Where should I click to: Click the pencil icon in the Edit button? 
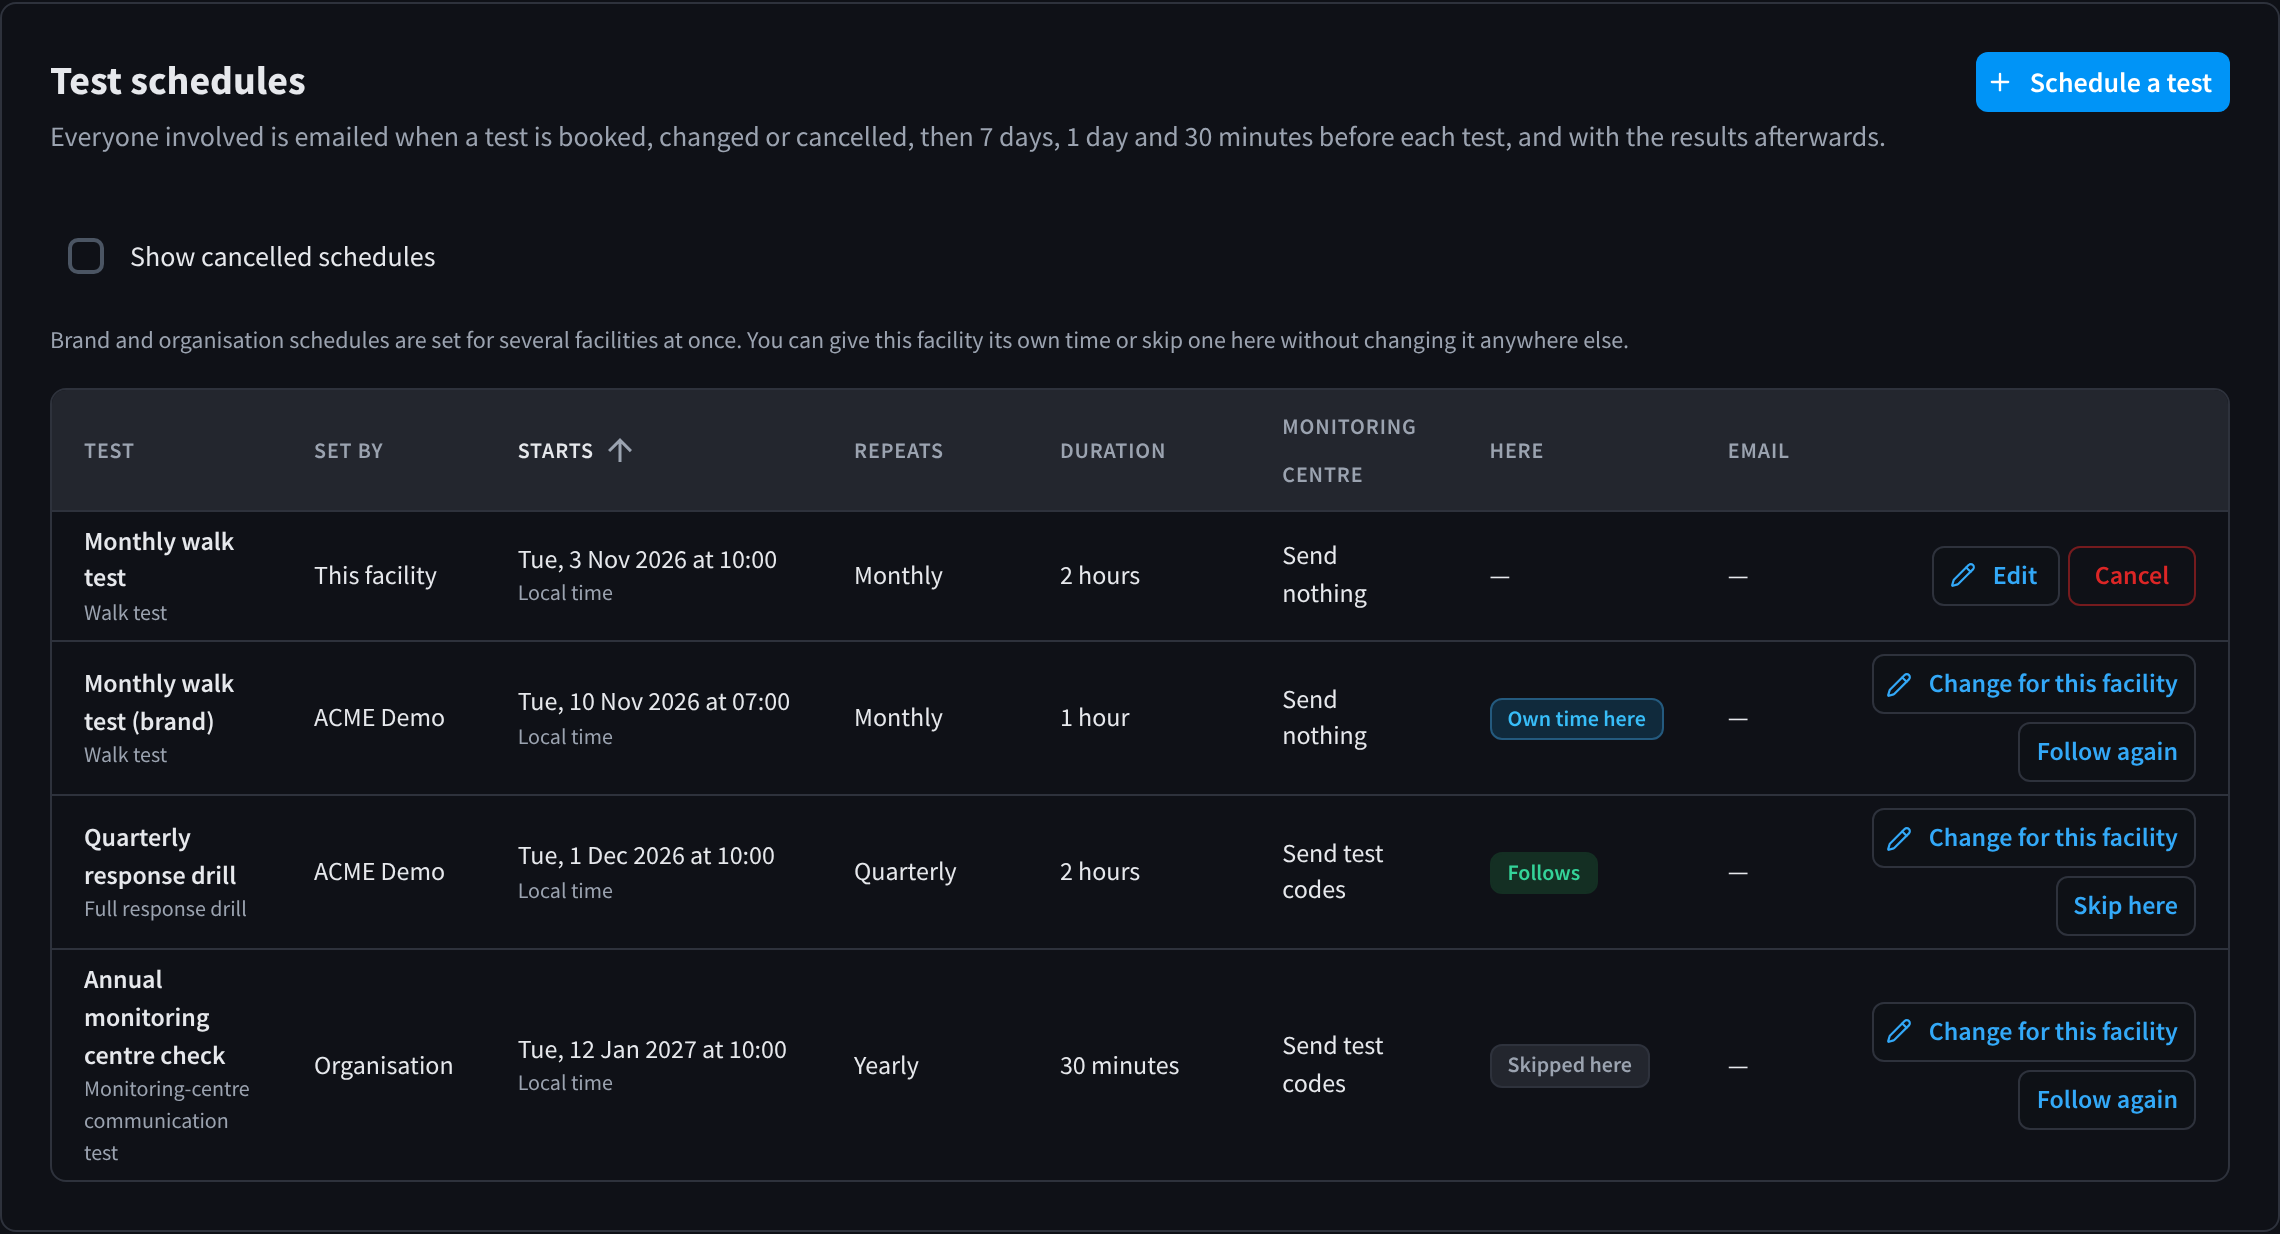[x=1963, y=575]
